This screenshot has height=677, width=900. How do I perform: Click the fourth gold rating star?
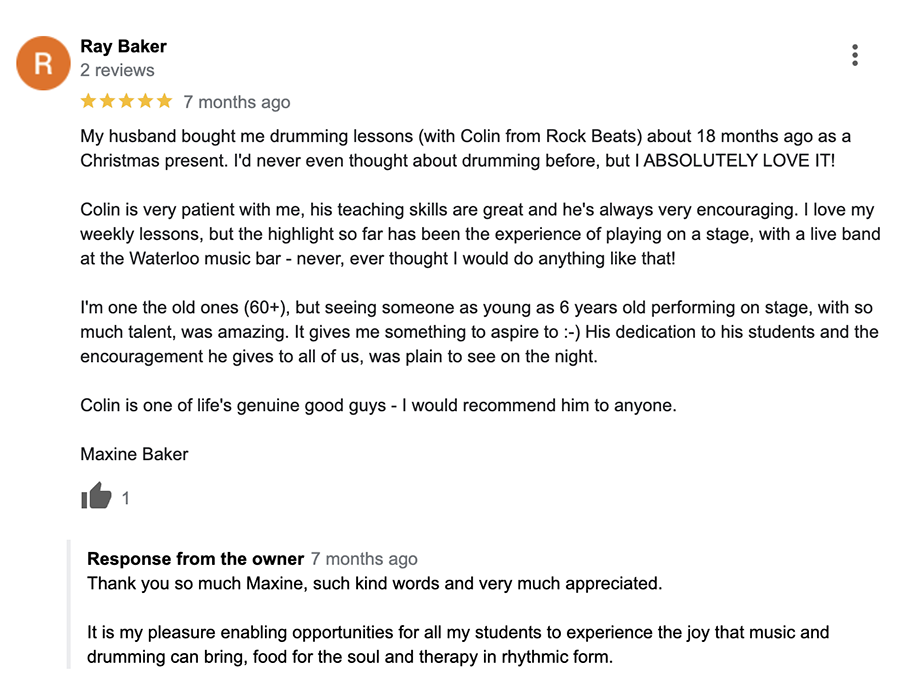coord(146,101)
